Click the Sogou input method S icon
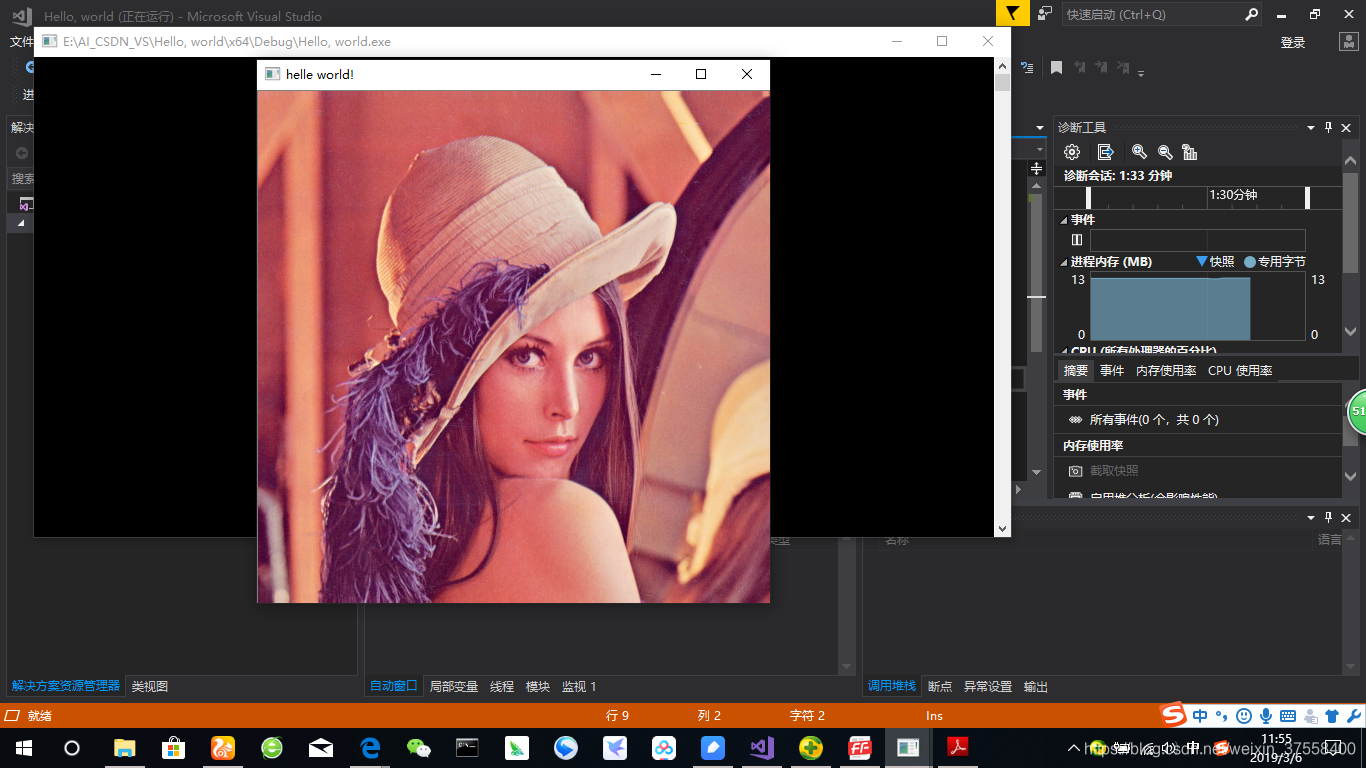 point(1173,715)
